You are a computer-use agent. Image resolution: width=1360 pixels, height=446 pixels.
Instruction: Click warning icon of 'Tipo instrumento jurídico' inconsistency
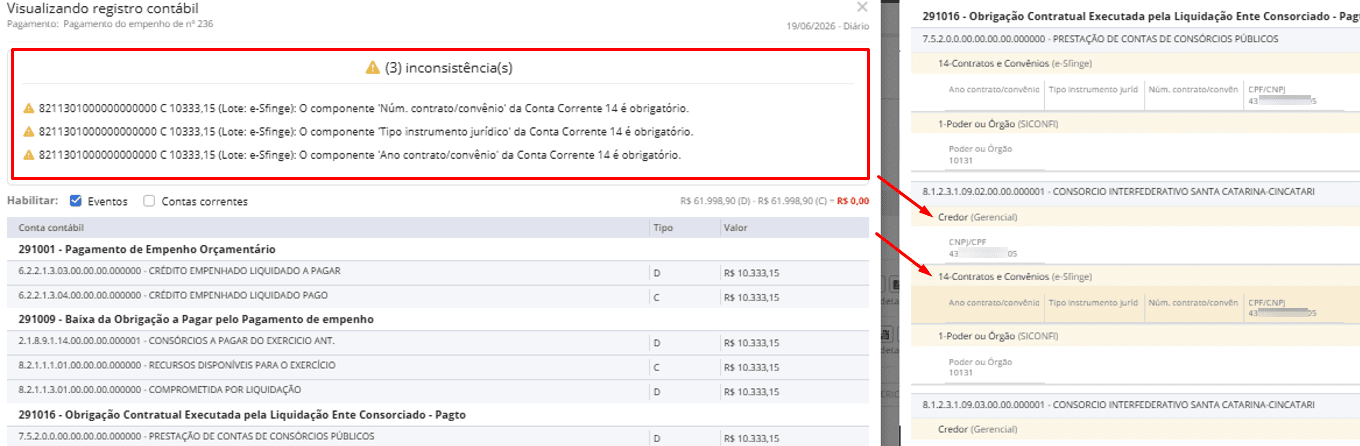(29, 132)
